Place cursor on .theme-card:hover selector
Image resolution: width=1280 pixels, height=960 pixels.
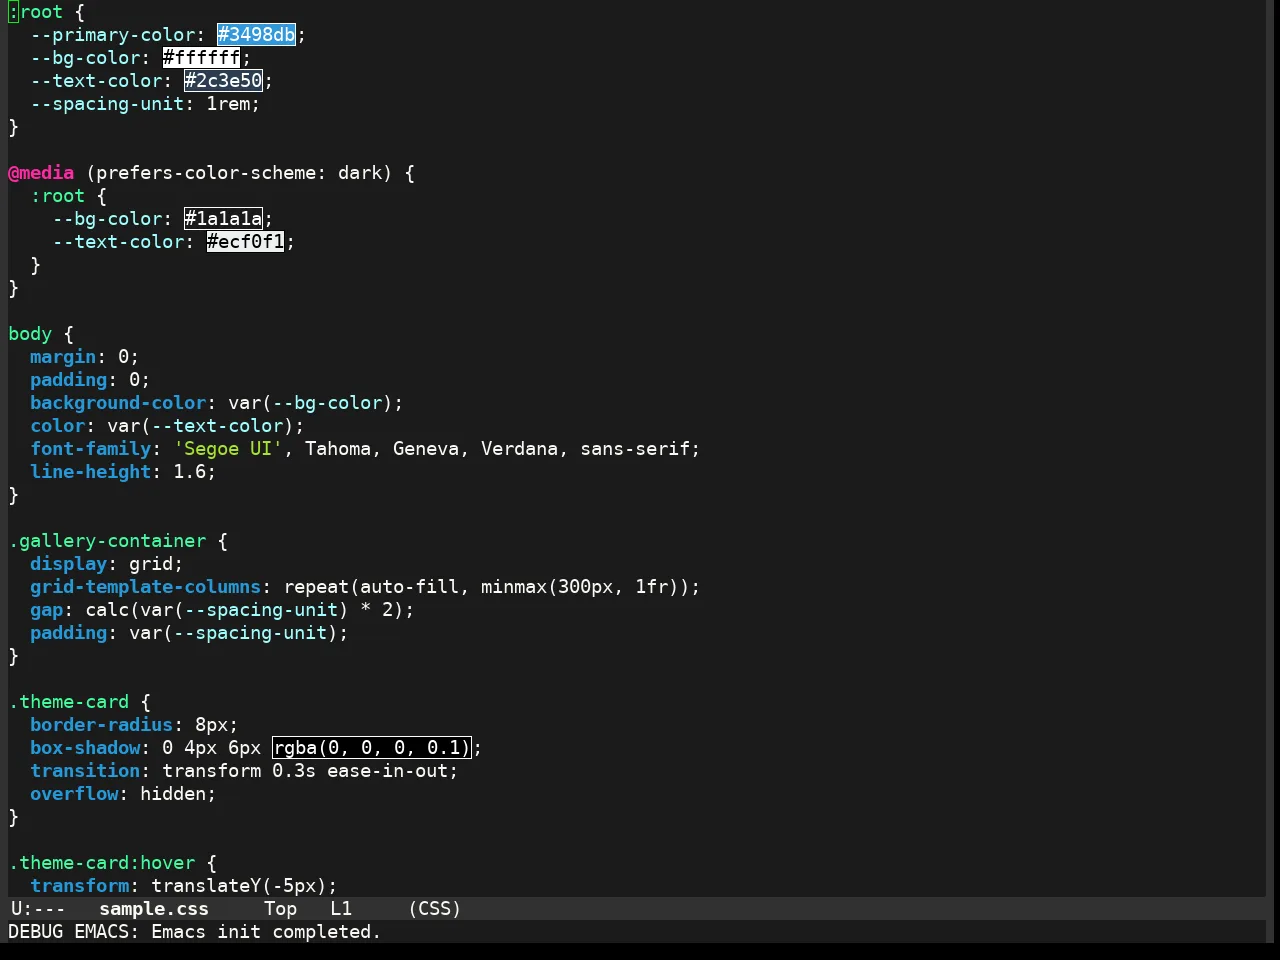[x=102, y=863]
